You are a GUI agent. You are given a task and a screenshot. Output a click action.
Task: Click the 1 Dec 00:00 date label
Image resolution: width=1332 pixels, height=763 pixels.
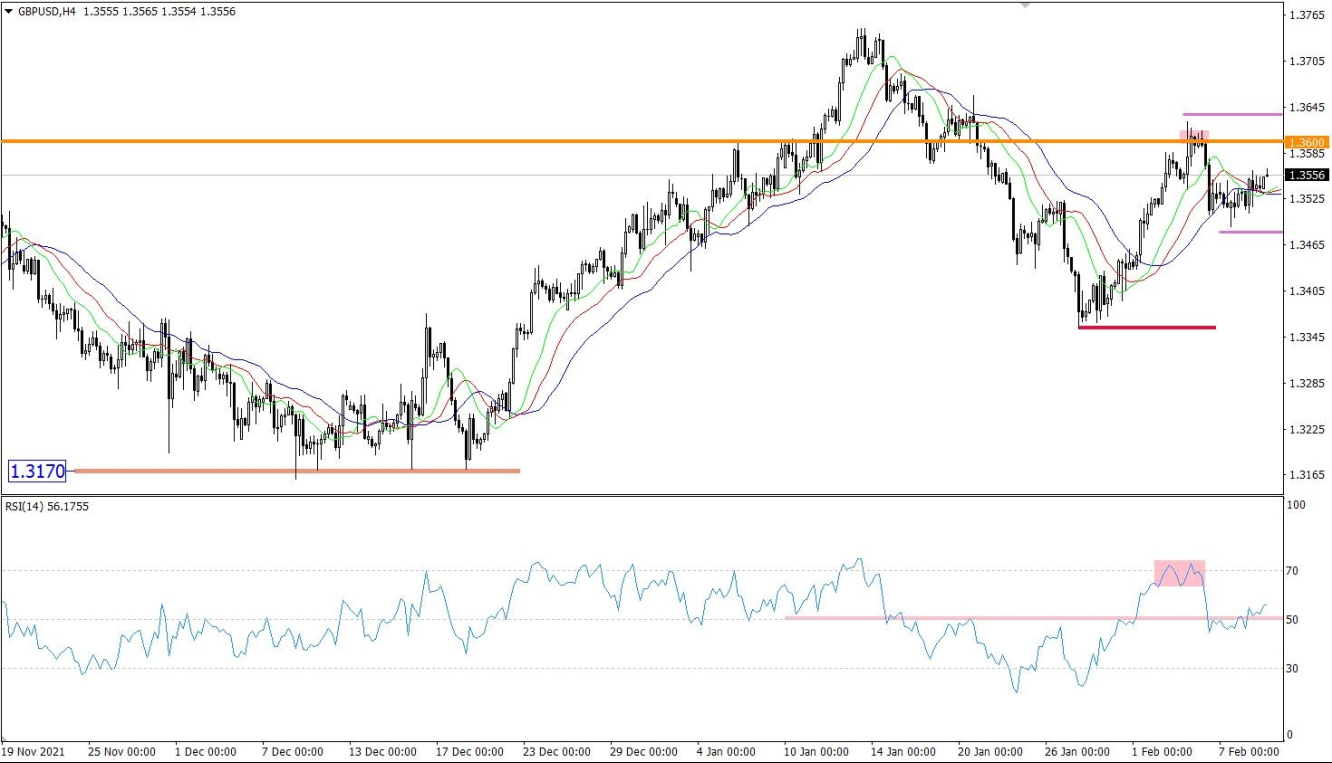tap(208, 751)
